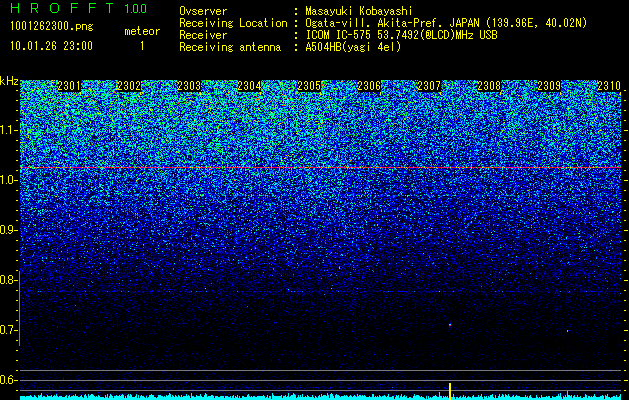Click the 1.1 frequency axis label

[8, 130]
